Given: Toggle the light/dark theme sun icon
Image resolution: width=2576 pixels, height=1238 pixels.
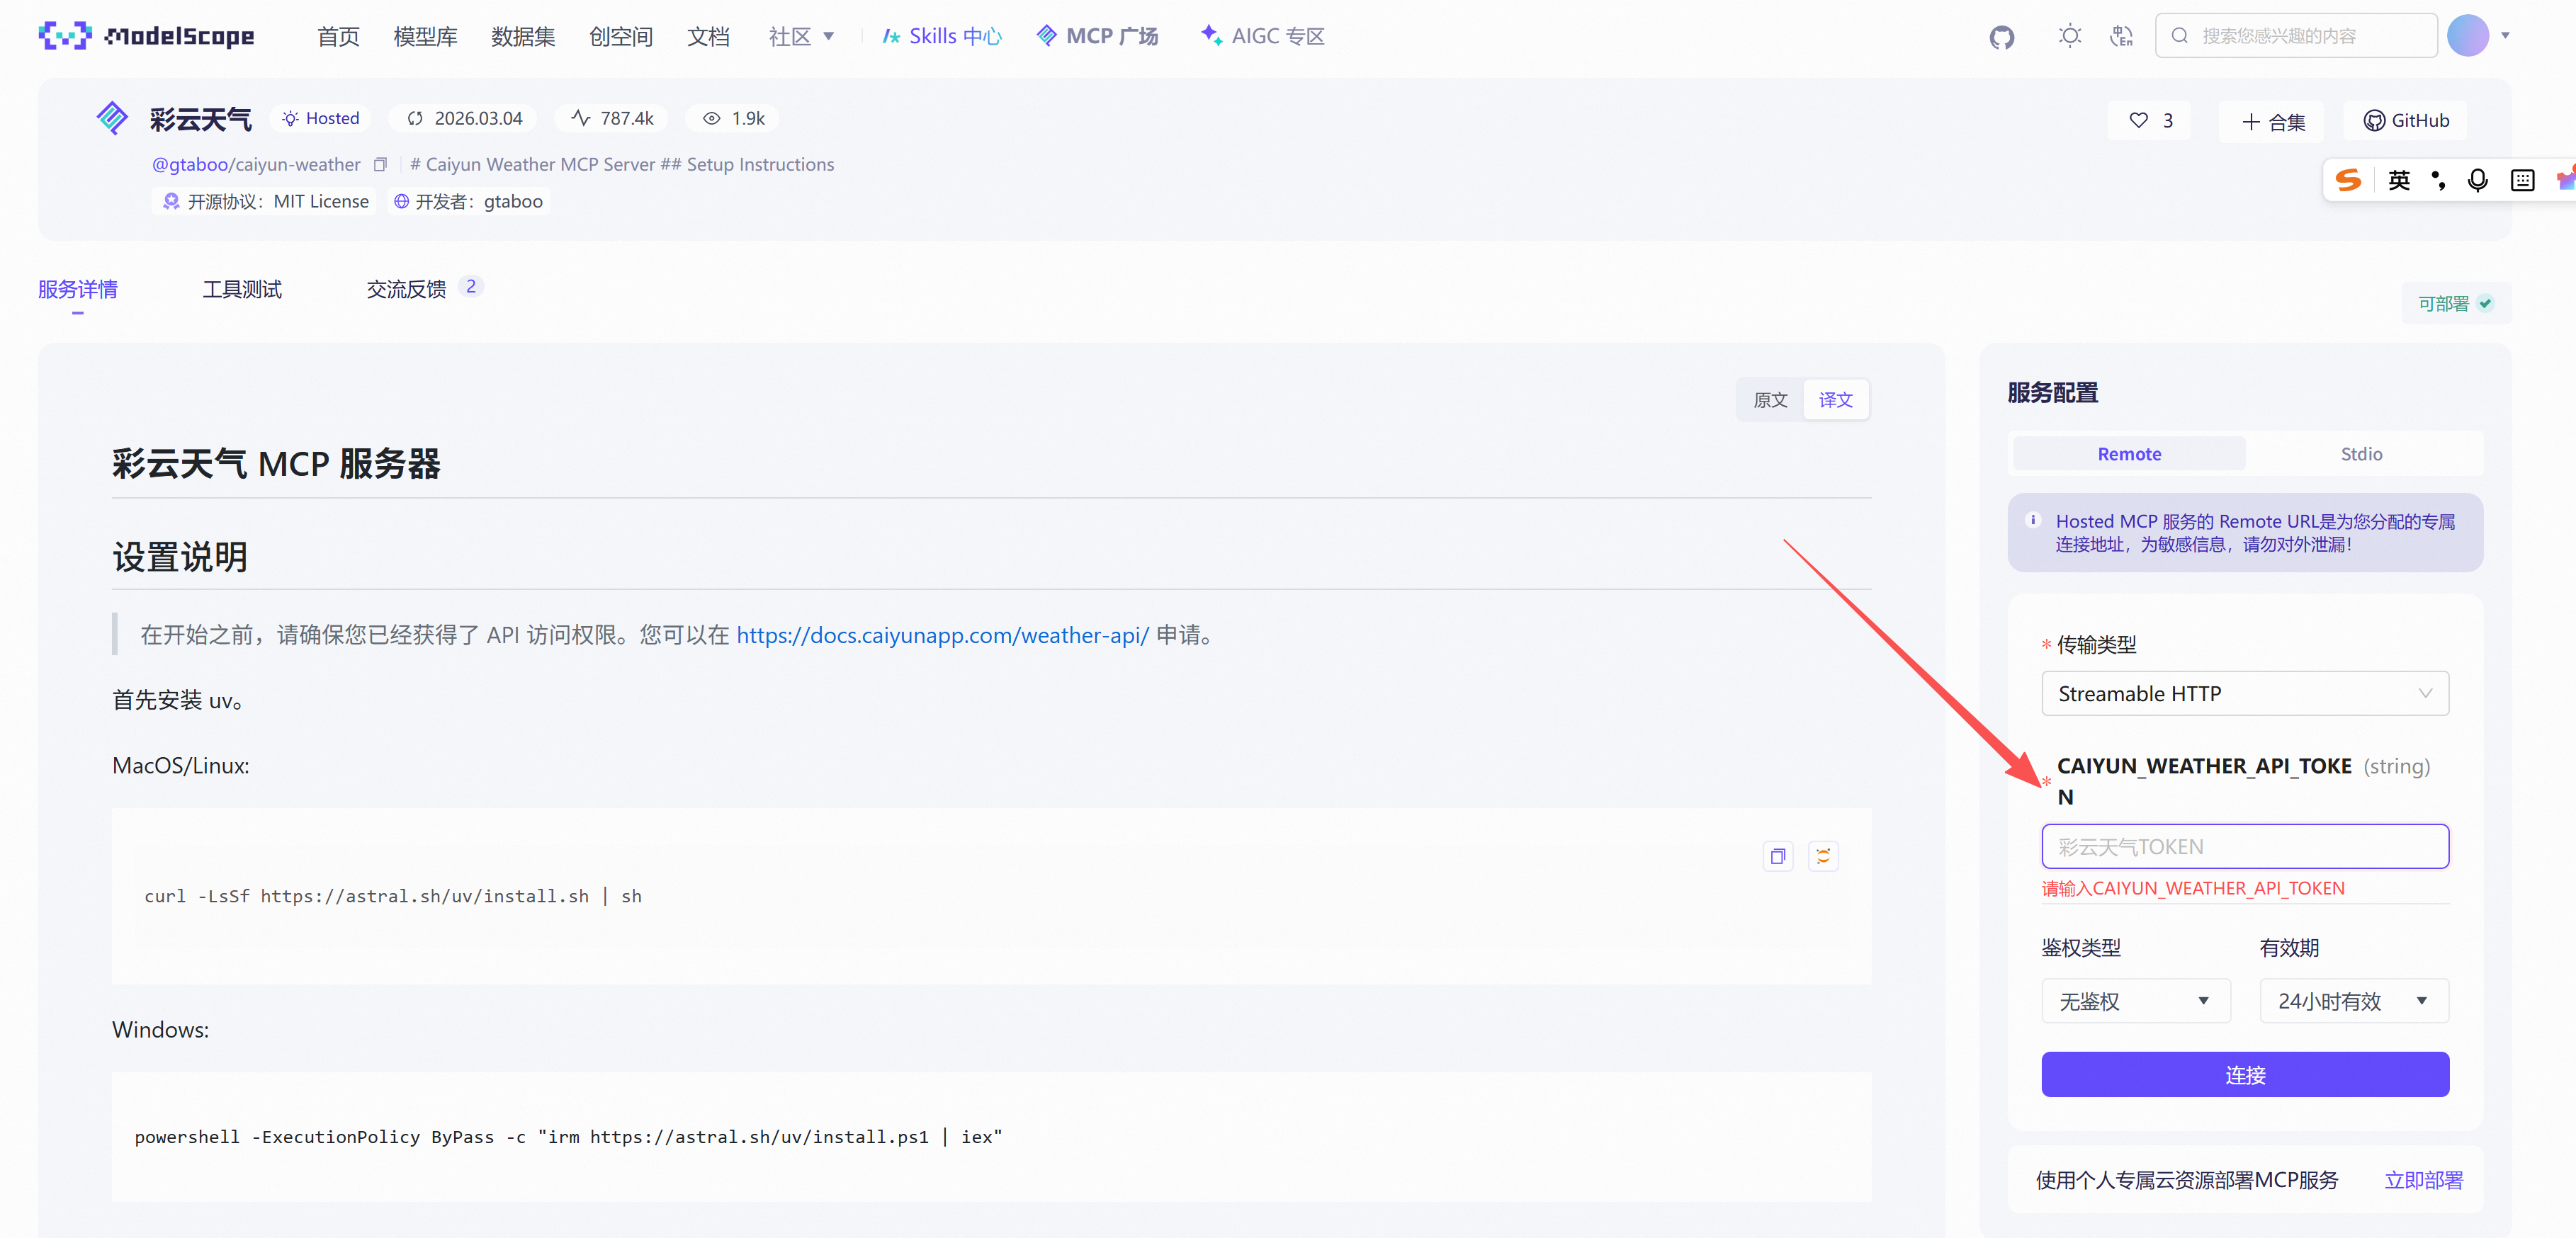Looking at the screenshot, I should (x=2069, y=36).
